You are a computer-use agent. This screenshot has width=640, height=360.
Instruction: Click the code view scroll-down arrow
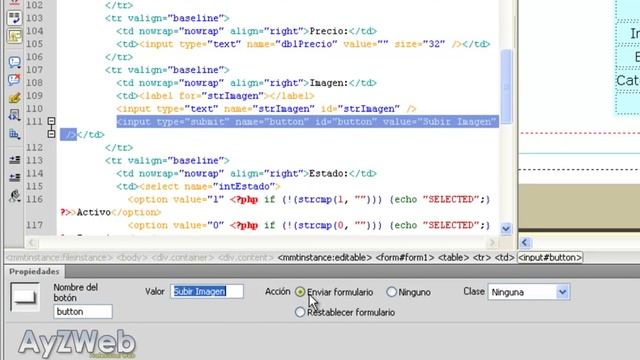[x=506, y=229]
